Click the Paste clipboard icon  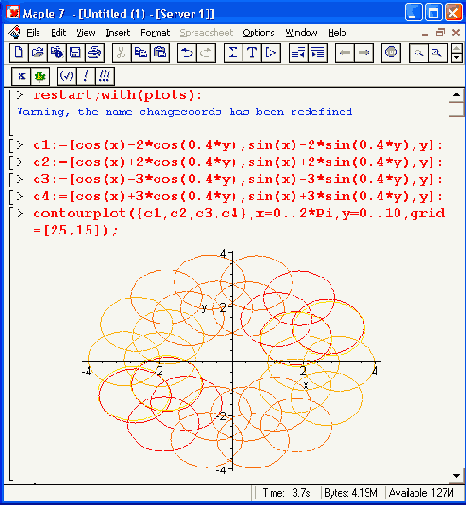pyautogui.click(x=160, y=53)
